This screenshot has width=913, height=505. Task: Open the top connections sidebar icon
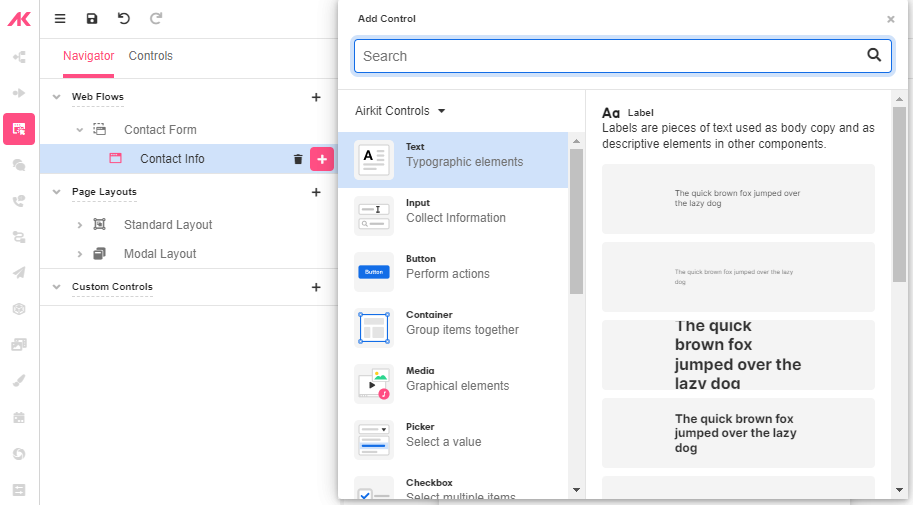(x=19, y=57)
